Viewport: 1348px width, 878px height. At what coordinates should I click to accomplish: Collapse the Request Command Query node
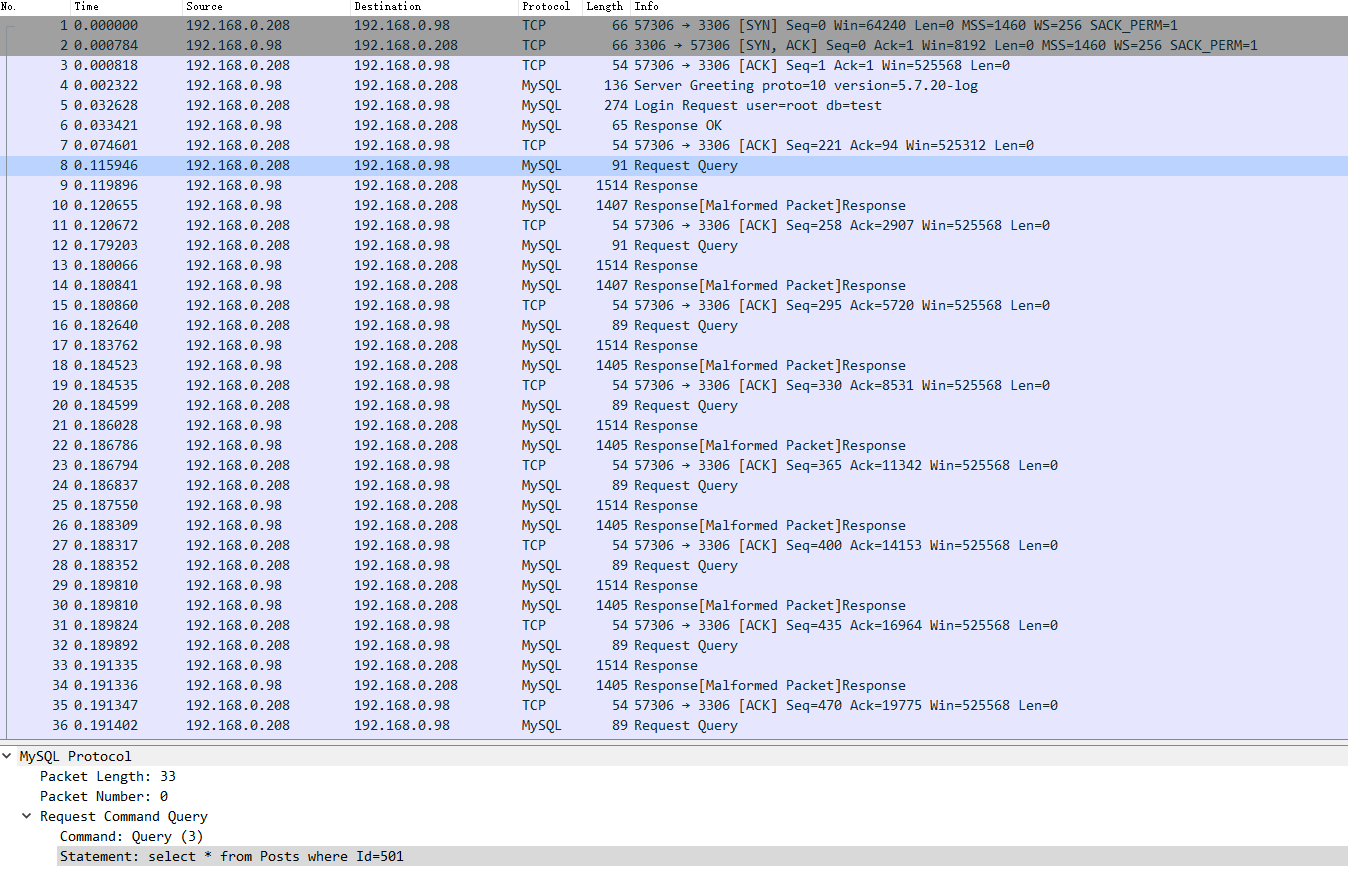[x=27, y=816]
